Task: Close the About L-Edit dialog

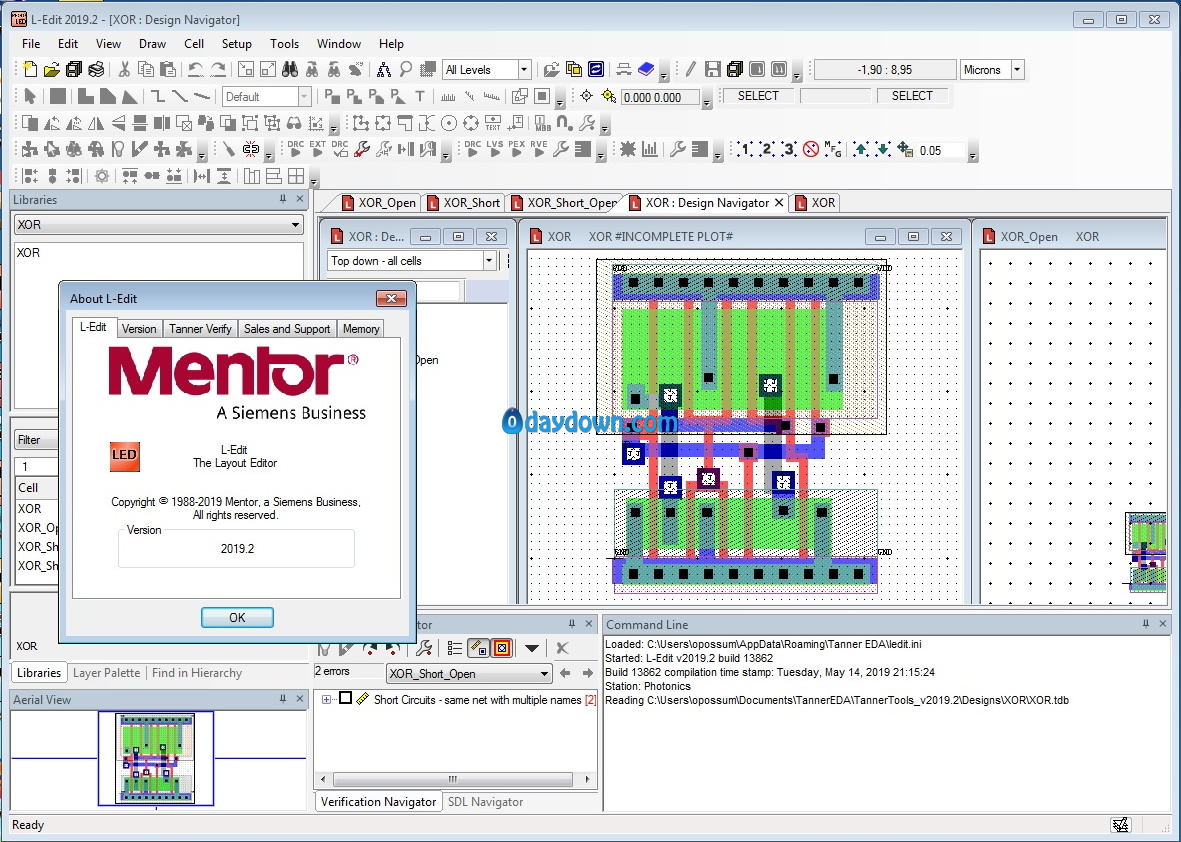Action: click(x=392, y=298)
